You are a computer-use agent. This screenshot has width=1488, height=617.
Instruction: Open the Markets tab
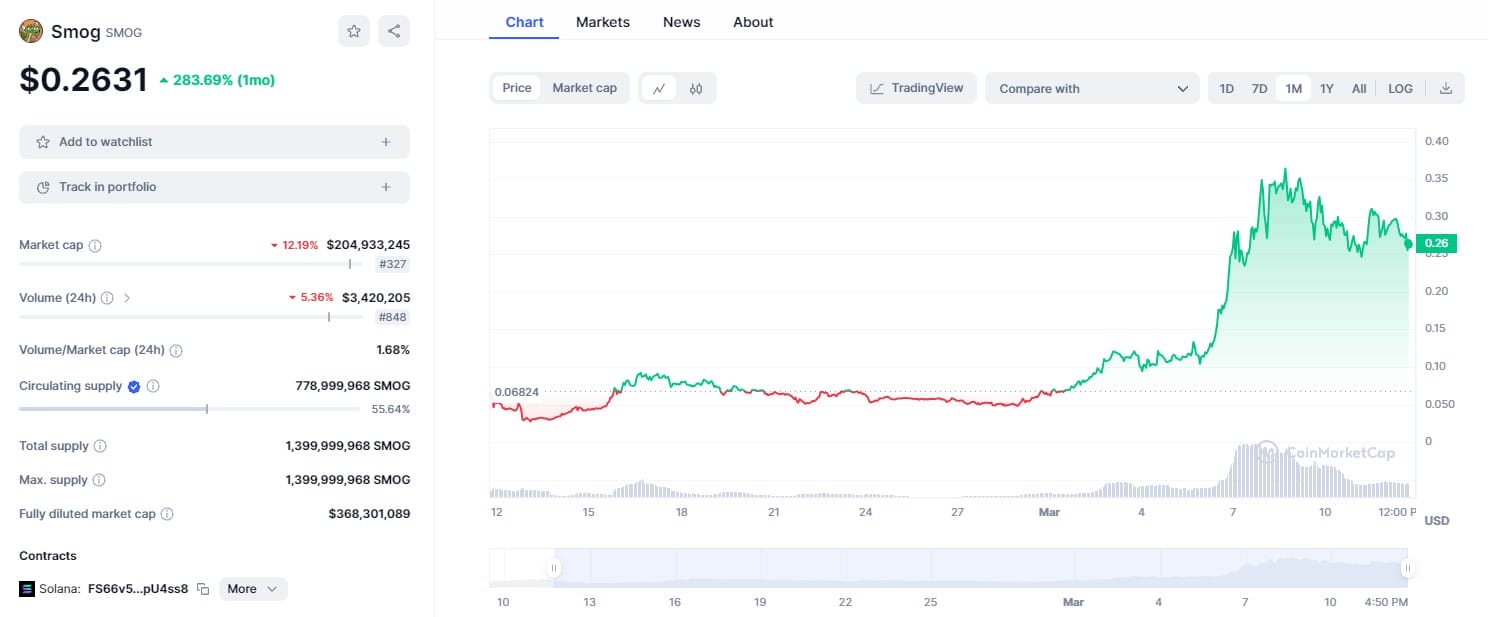click(603, 22)
